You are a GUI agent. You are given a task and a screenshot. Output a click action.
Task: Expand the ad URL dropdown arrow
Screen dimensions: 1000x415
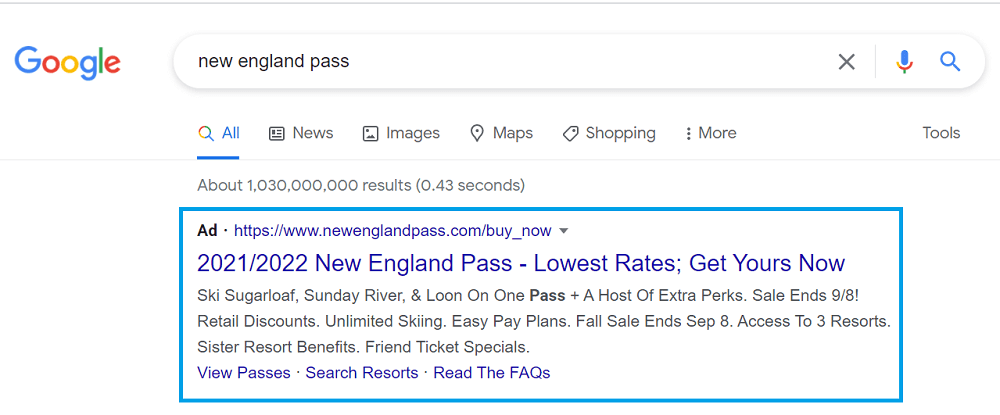[563, 231]
